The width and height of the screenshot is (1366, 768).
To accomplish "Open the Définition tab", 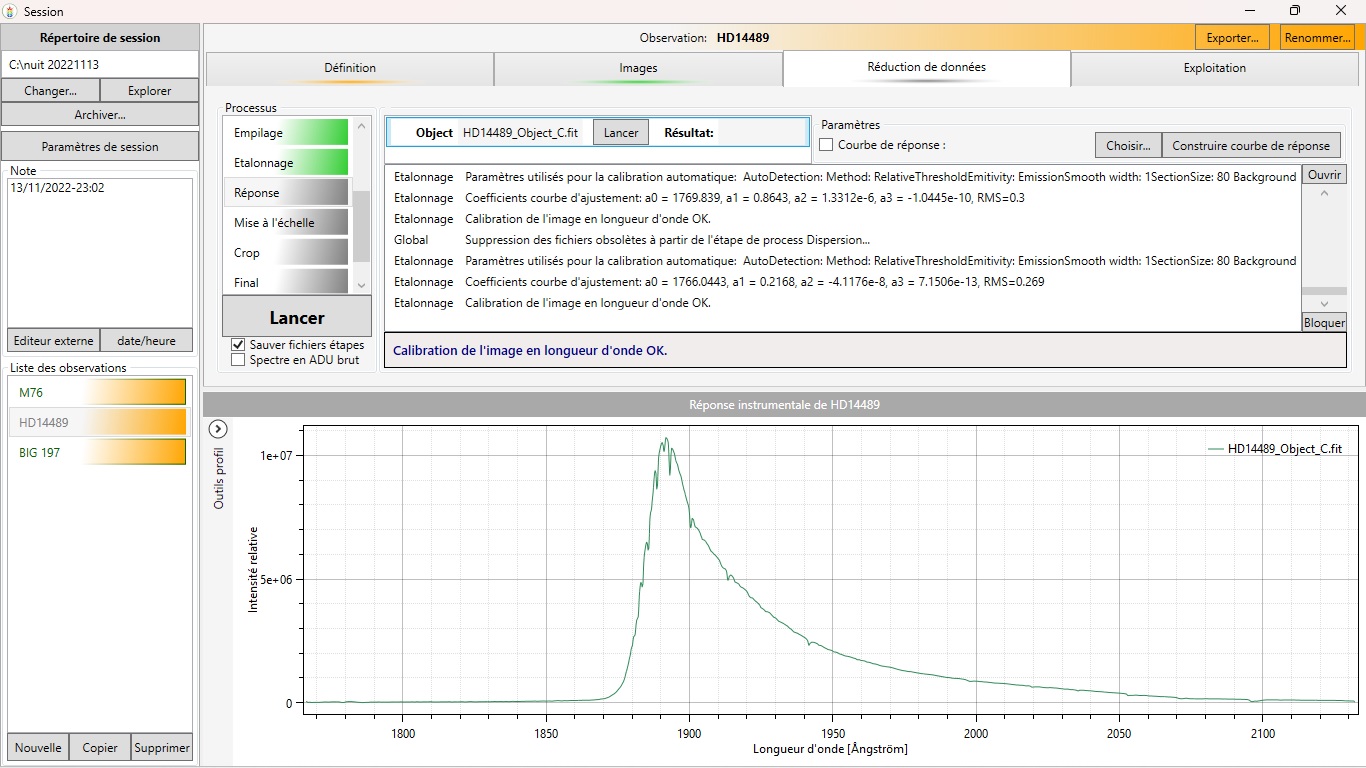I will coord(350,68).
